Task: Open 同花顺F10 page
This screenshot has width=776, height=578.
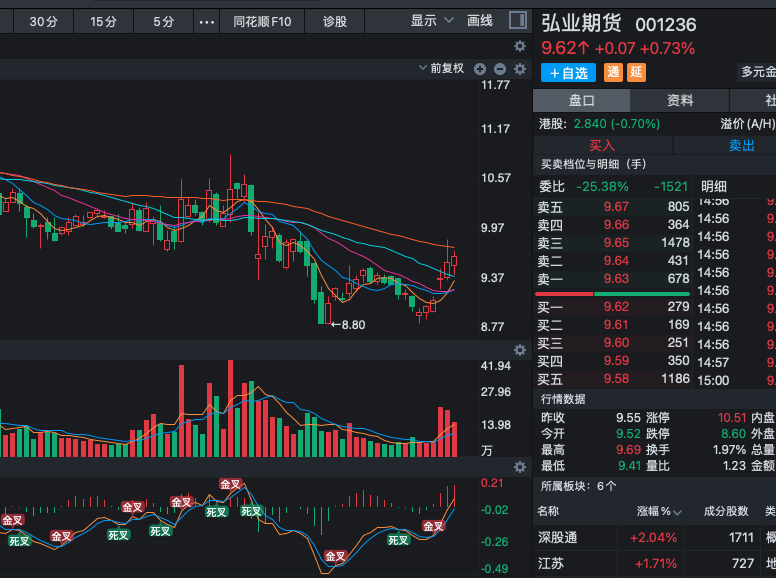Action: coord(262,22)
